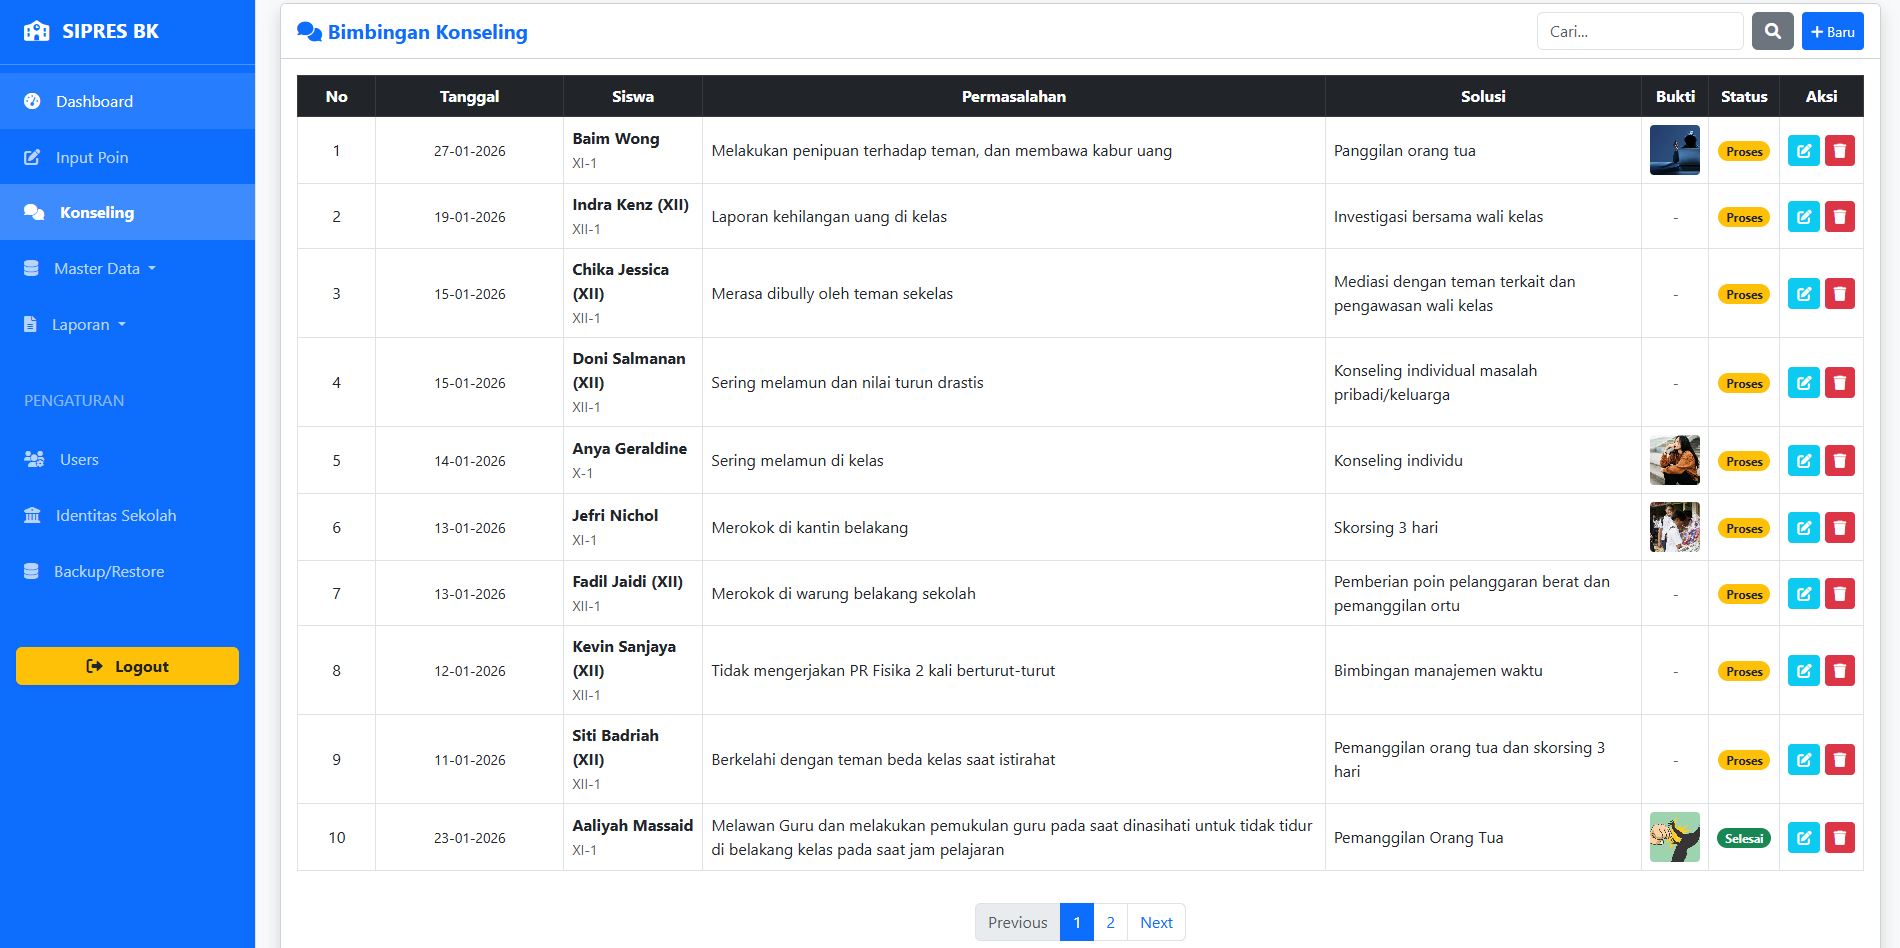This screenshot has height=948, width=1900.
Task: Go to Input Poin page
Action: [x=91, y=157]
